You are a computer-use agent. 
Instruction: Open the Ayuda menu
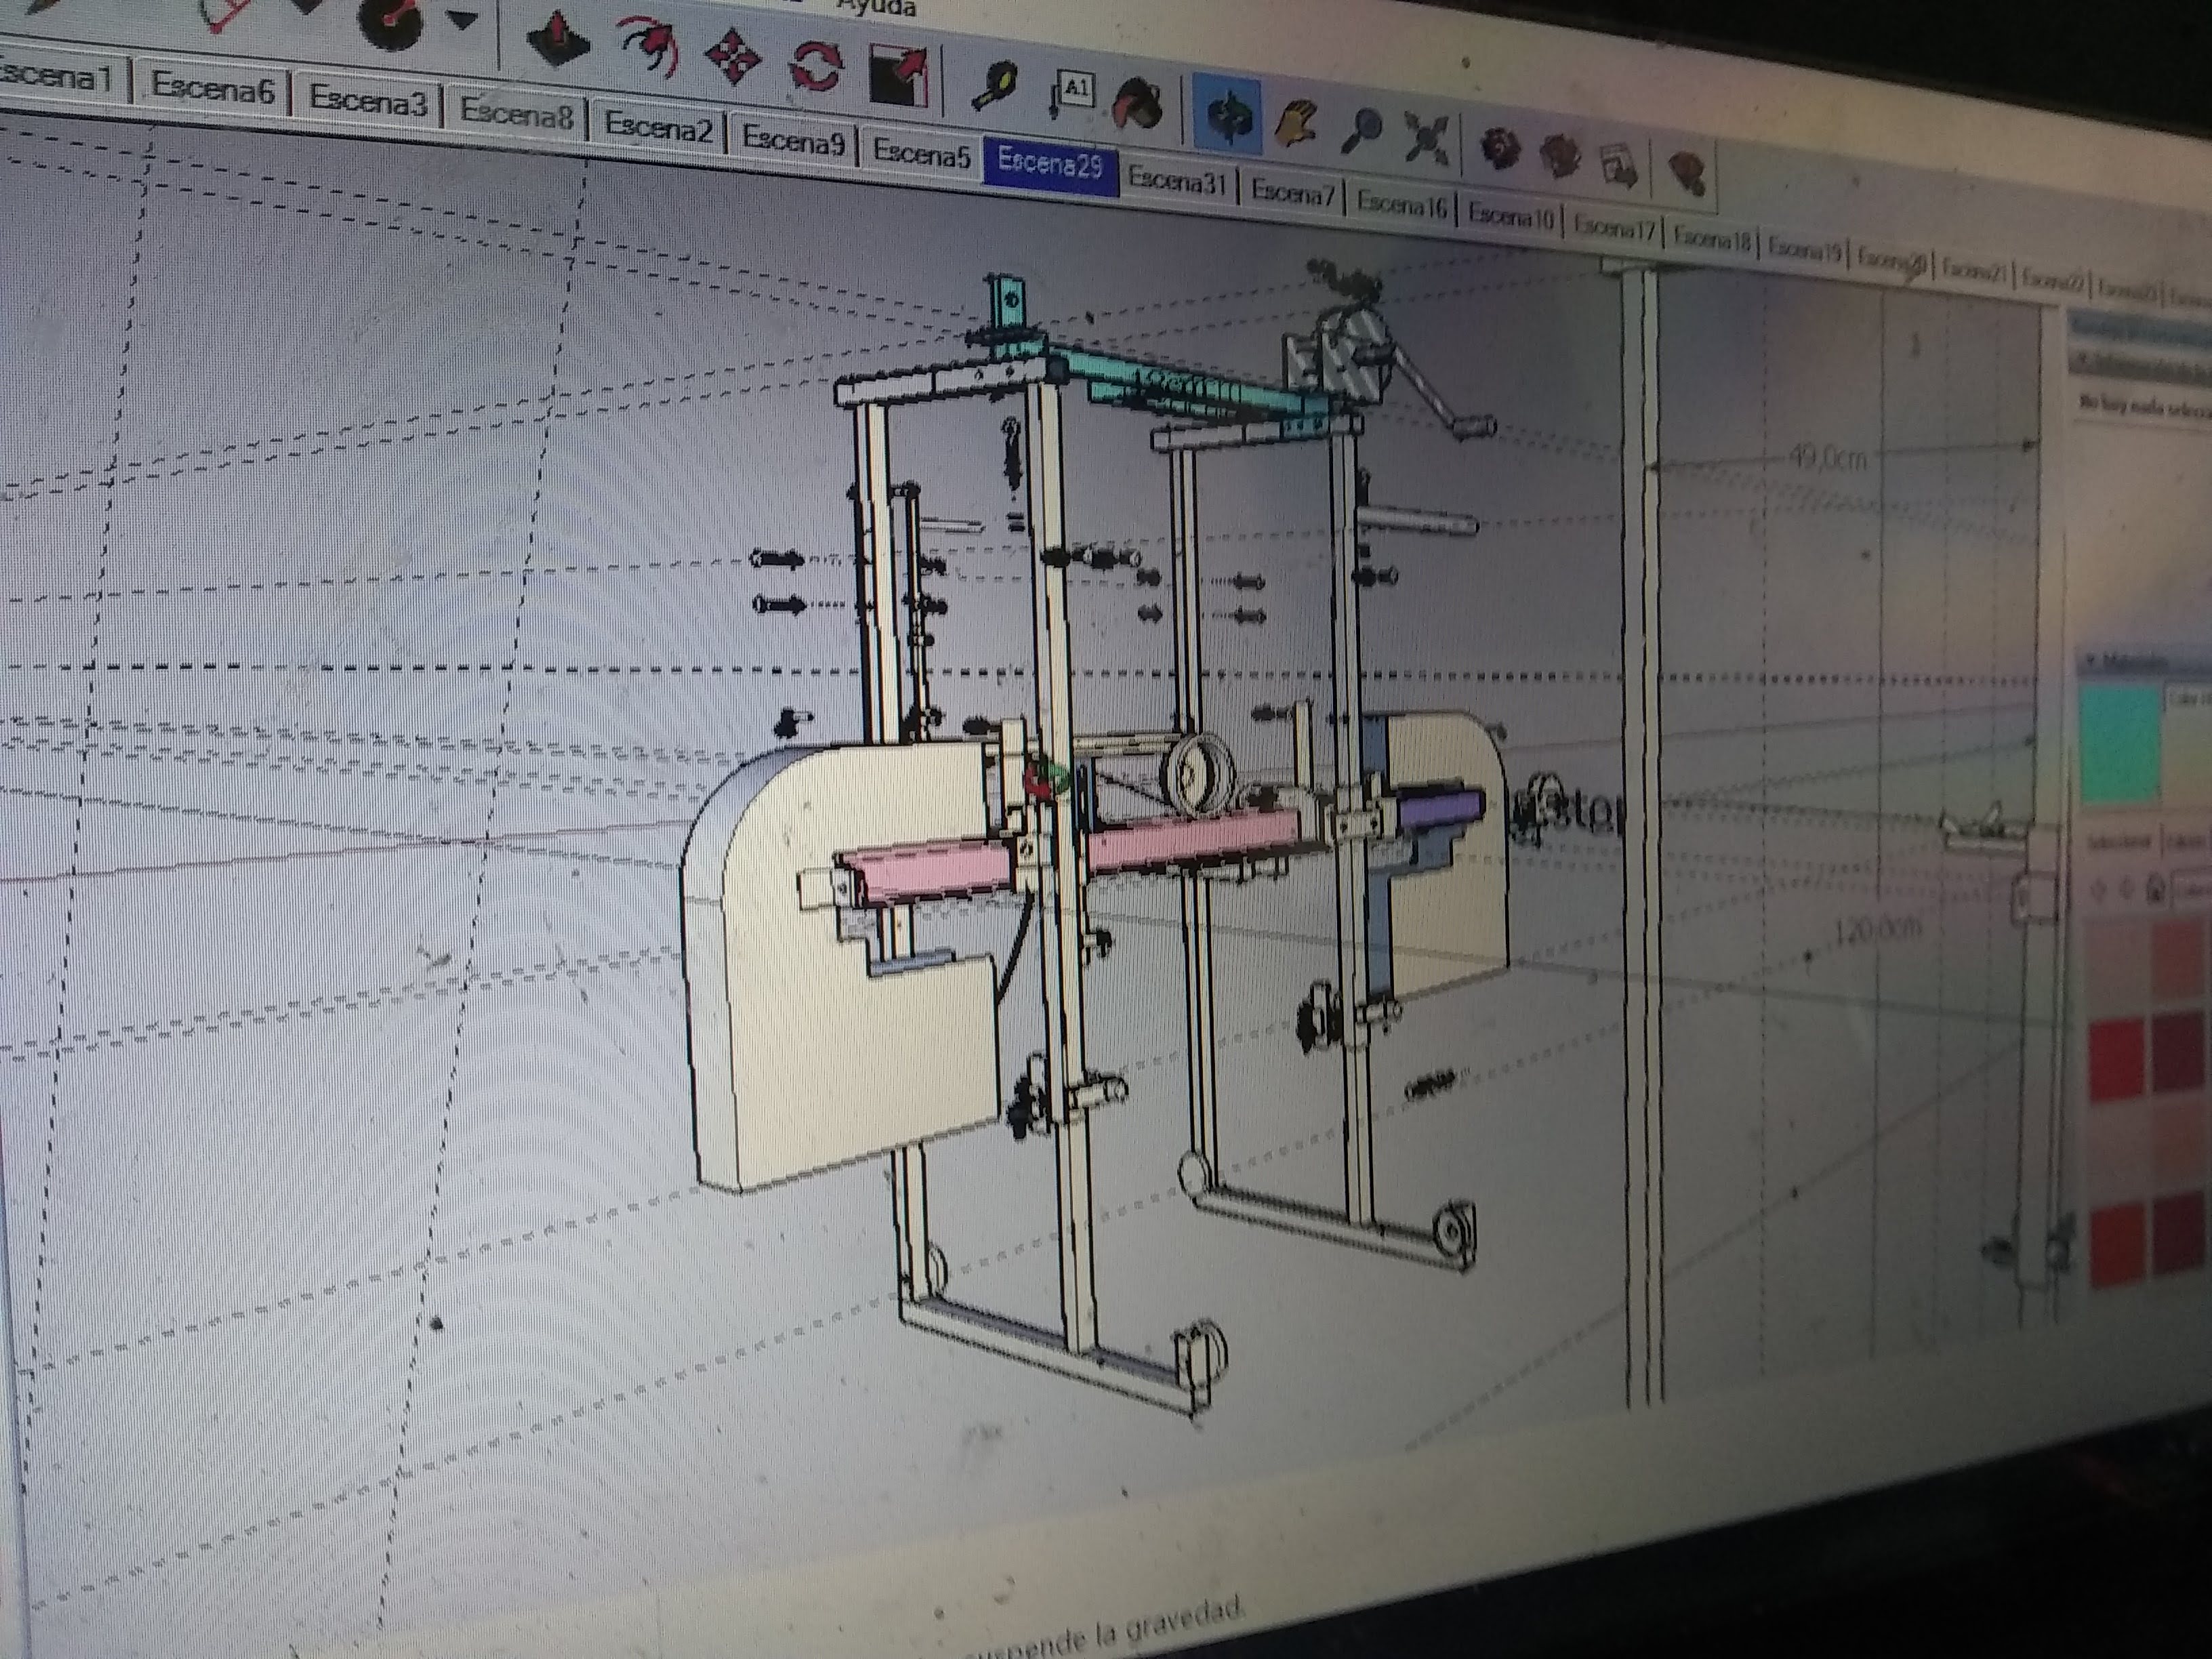(x=876, y=8)
